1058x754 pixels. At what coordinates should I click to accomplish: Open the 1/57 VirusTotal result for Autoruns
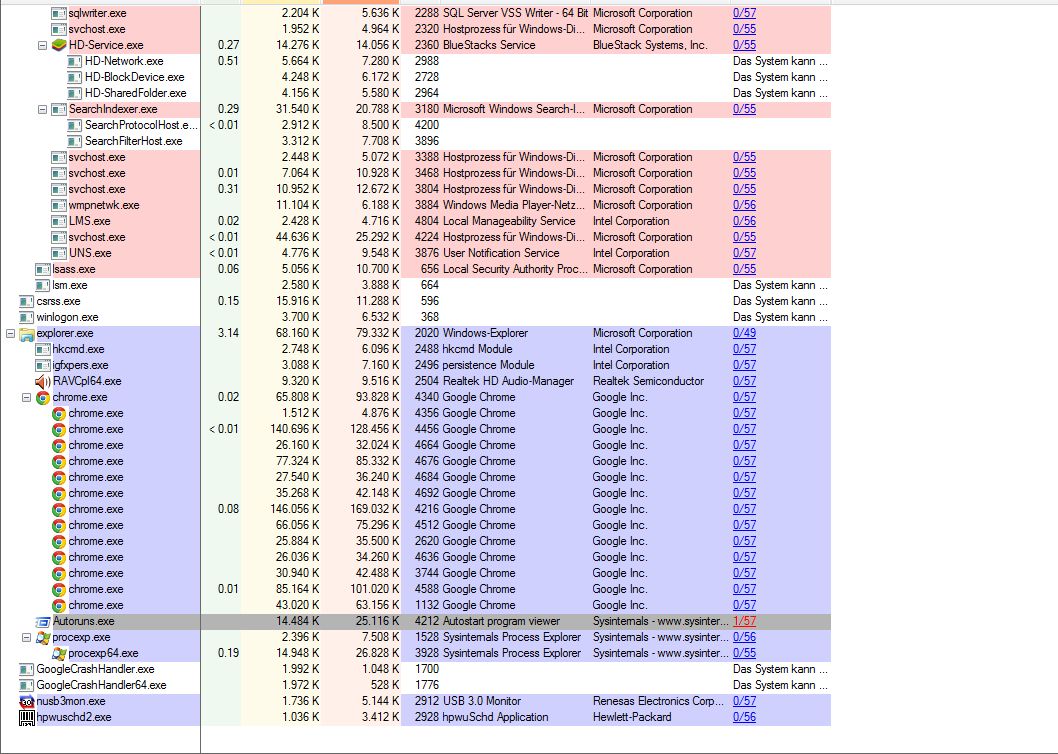coord(744,621)
